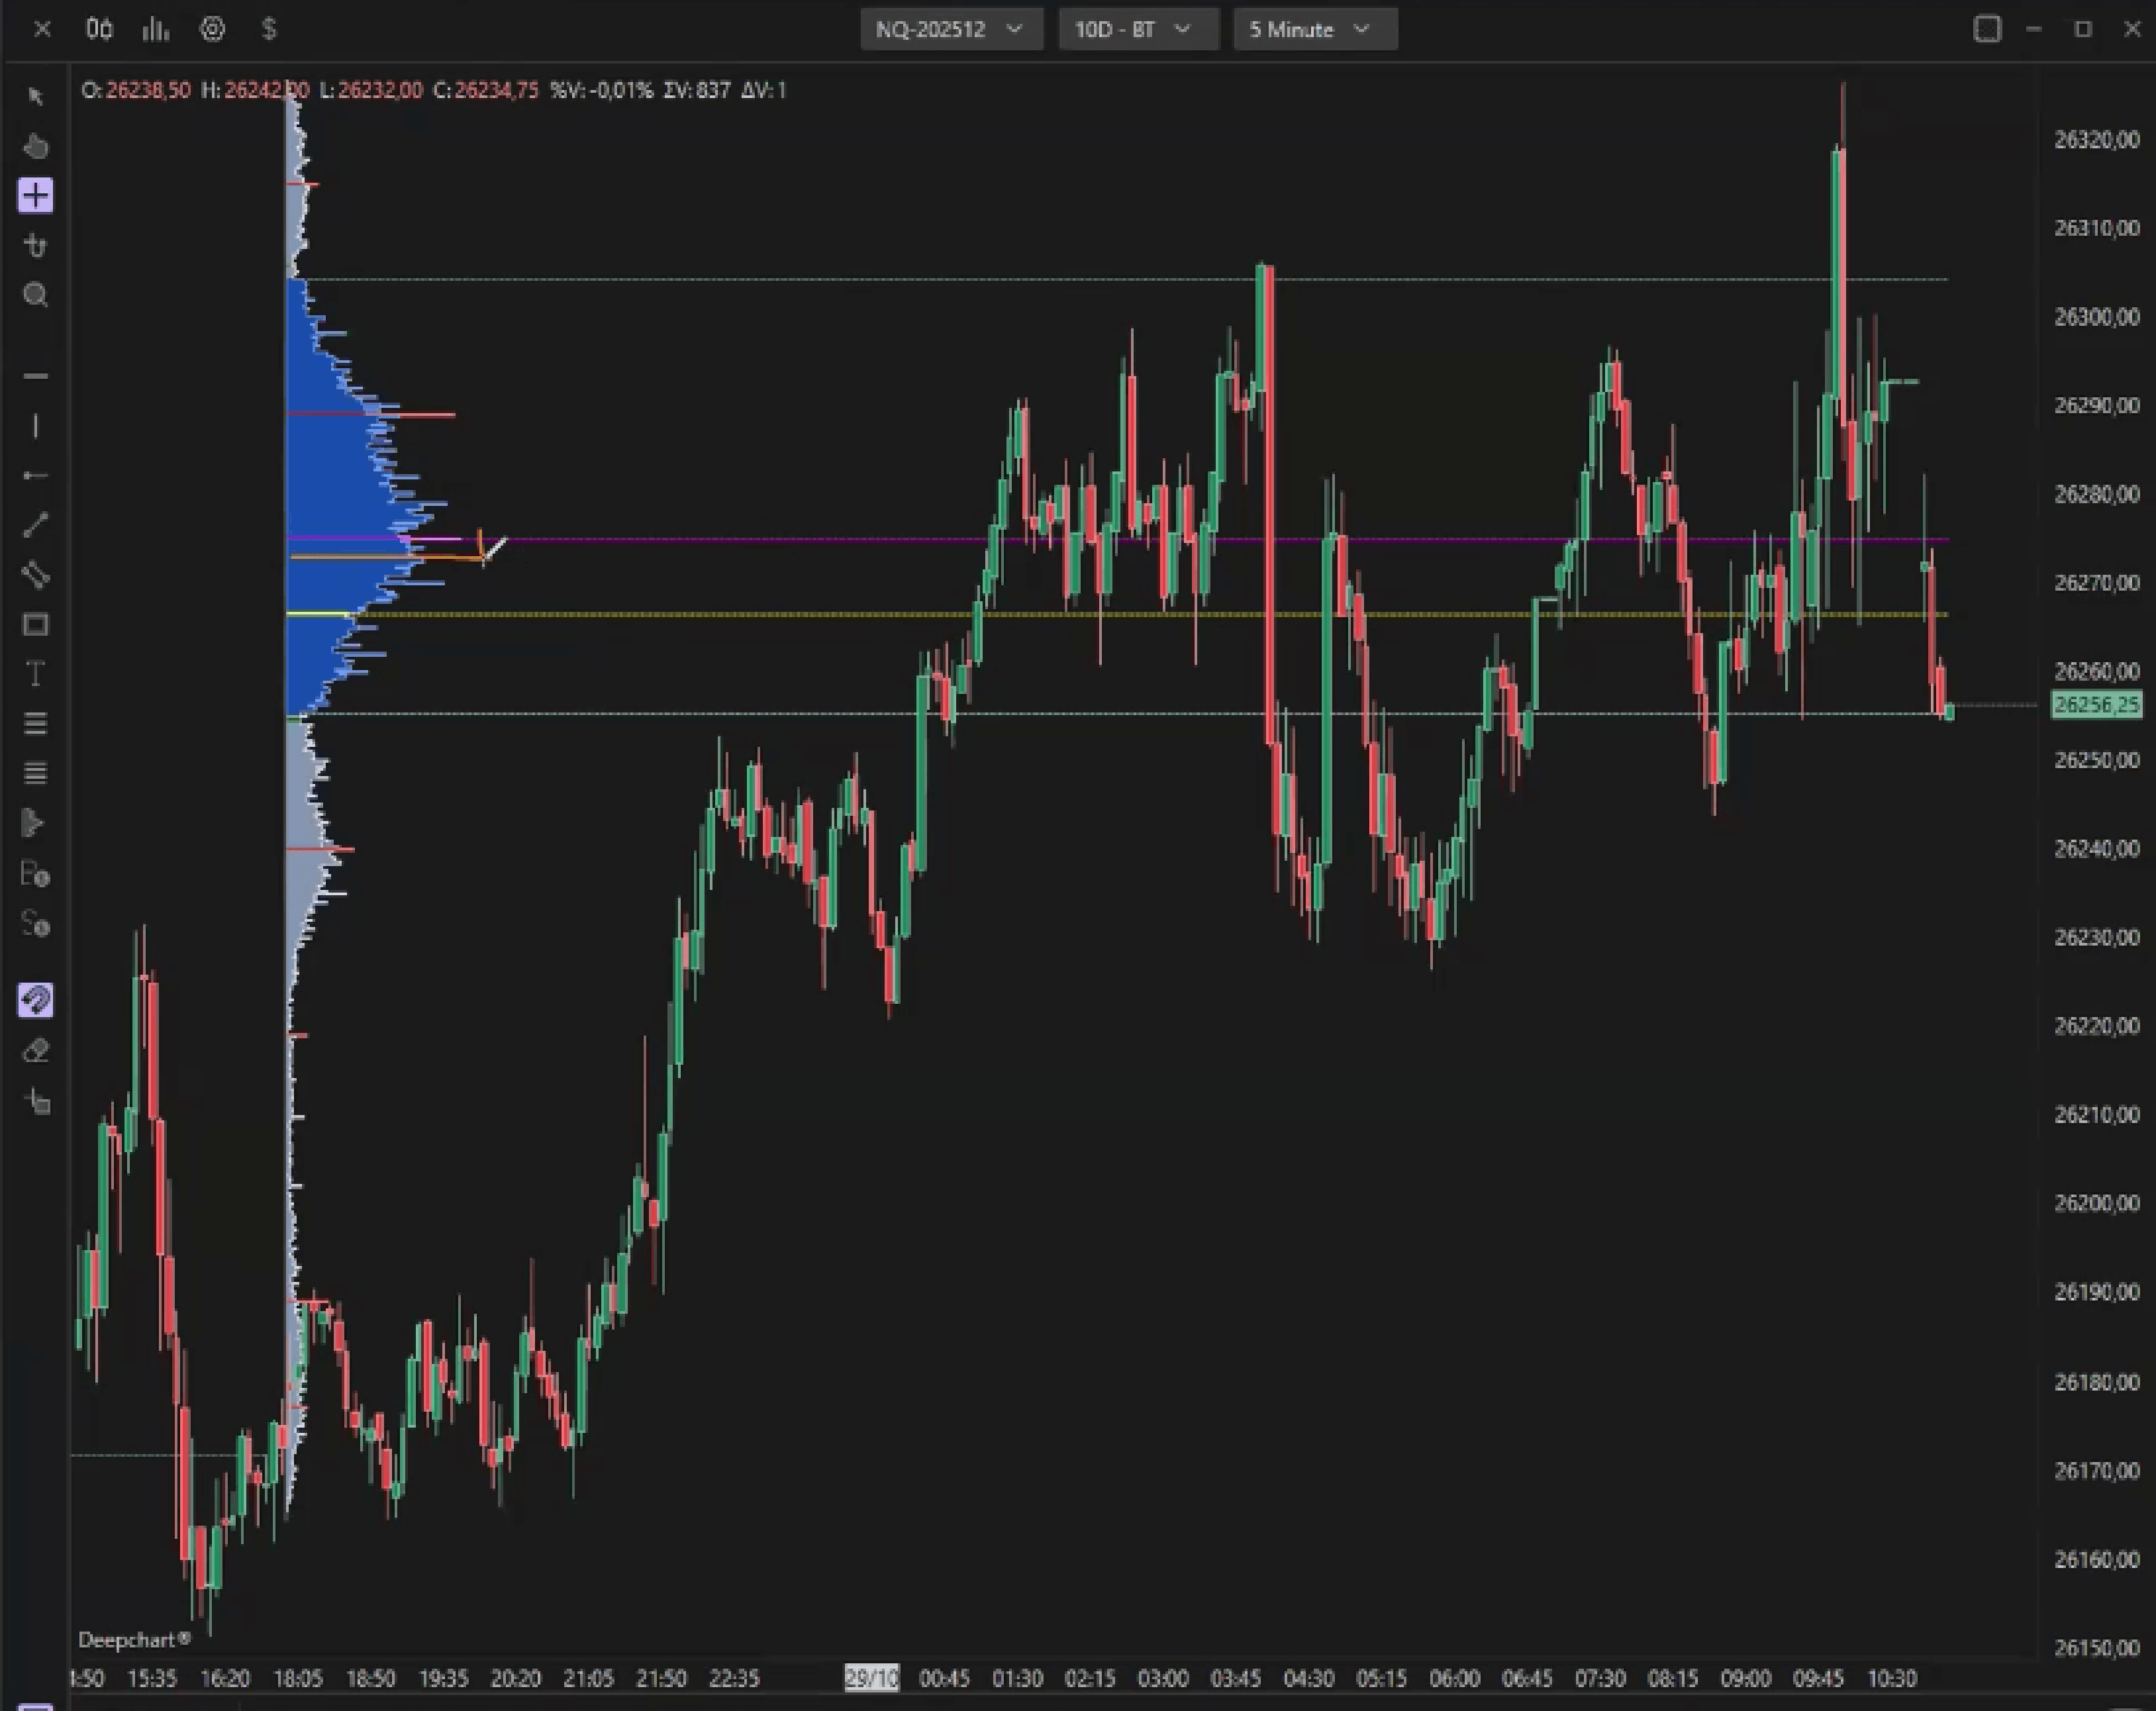Pick the vertical line drawing tool
This screenshot has height=1711, width=2156.
36,427
